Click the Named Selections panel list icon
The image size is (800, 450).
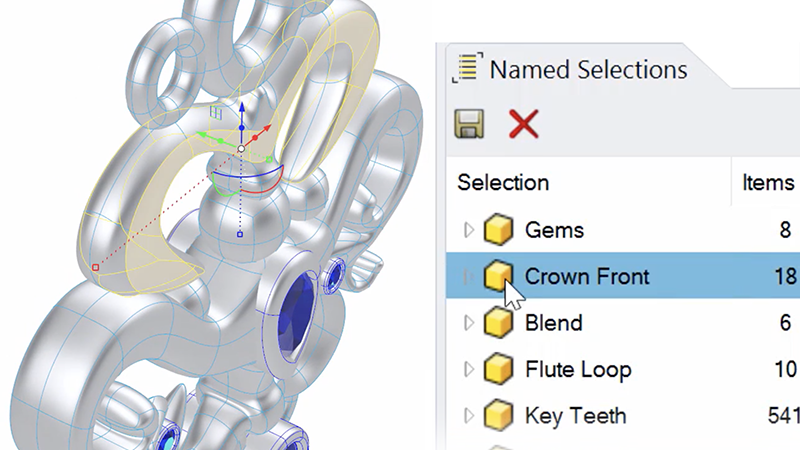point(465,69)
